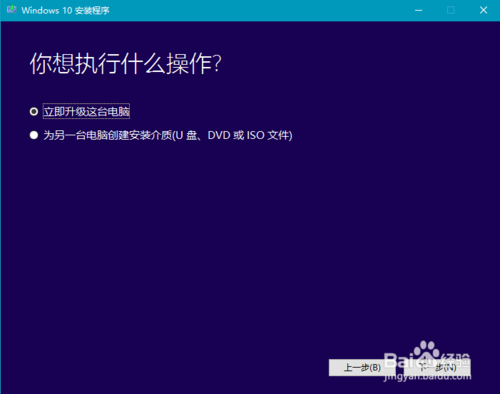Select the '立即升级这台电脑' radio button
Image resolution: width=500 pixels, height=394 pixels.
34,111
